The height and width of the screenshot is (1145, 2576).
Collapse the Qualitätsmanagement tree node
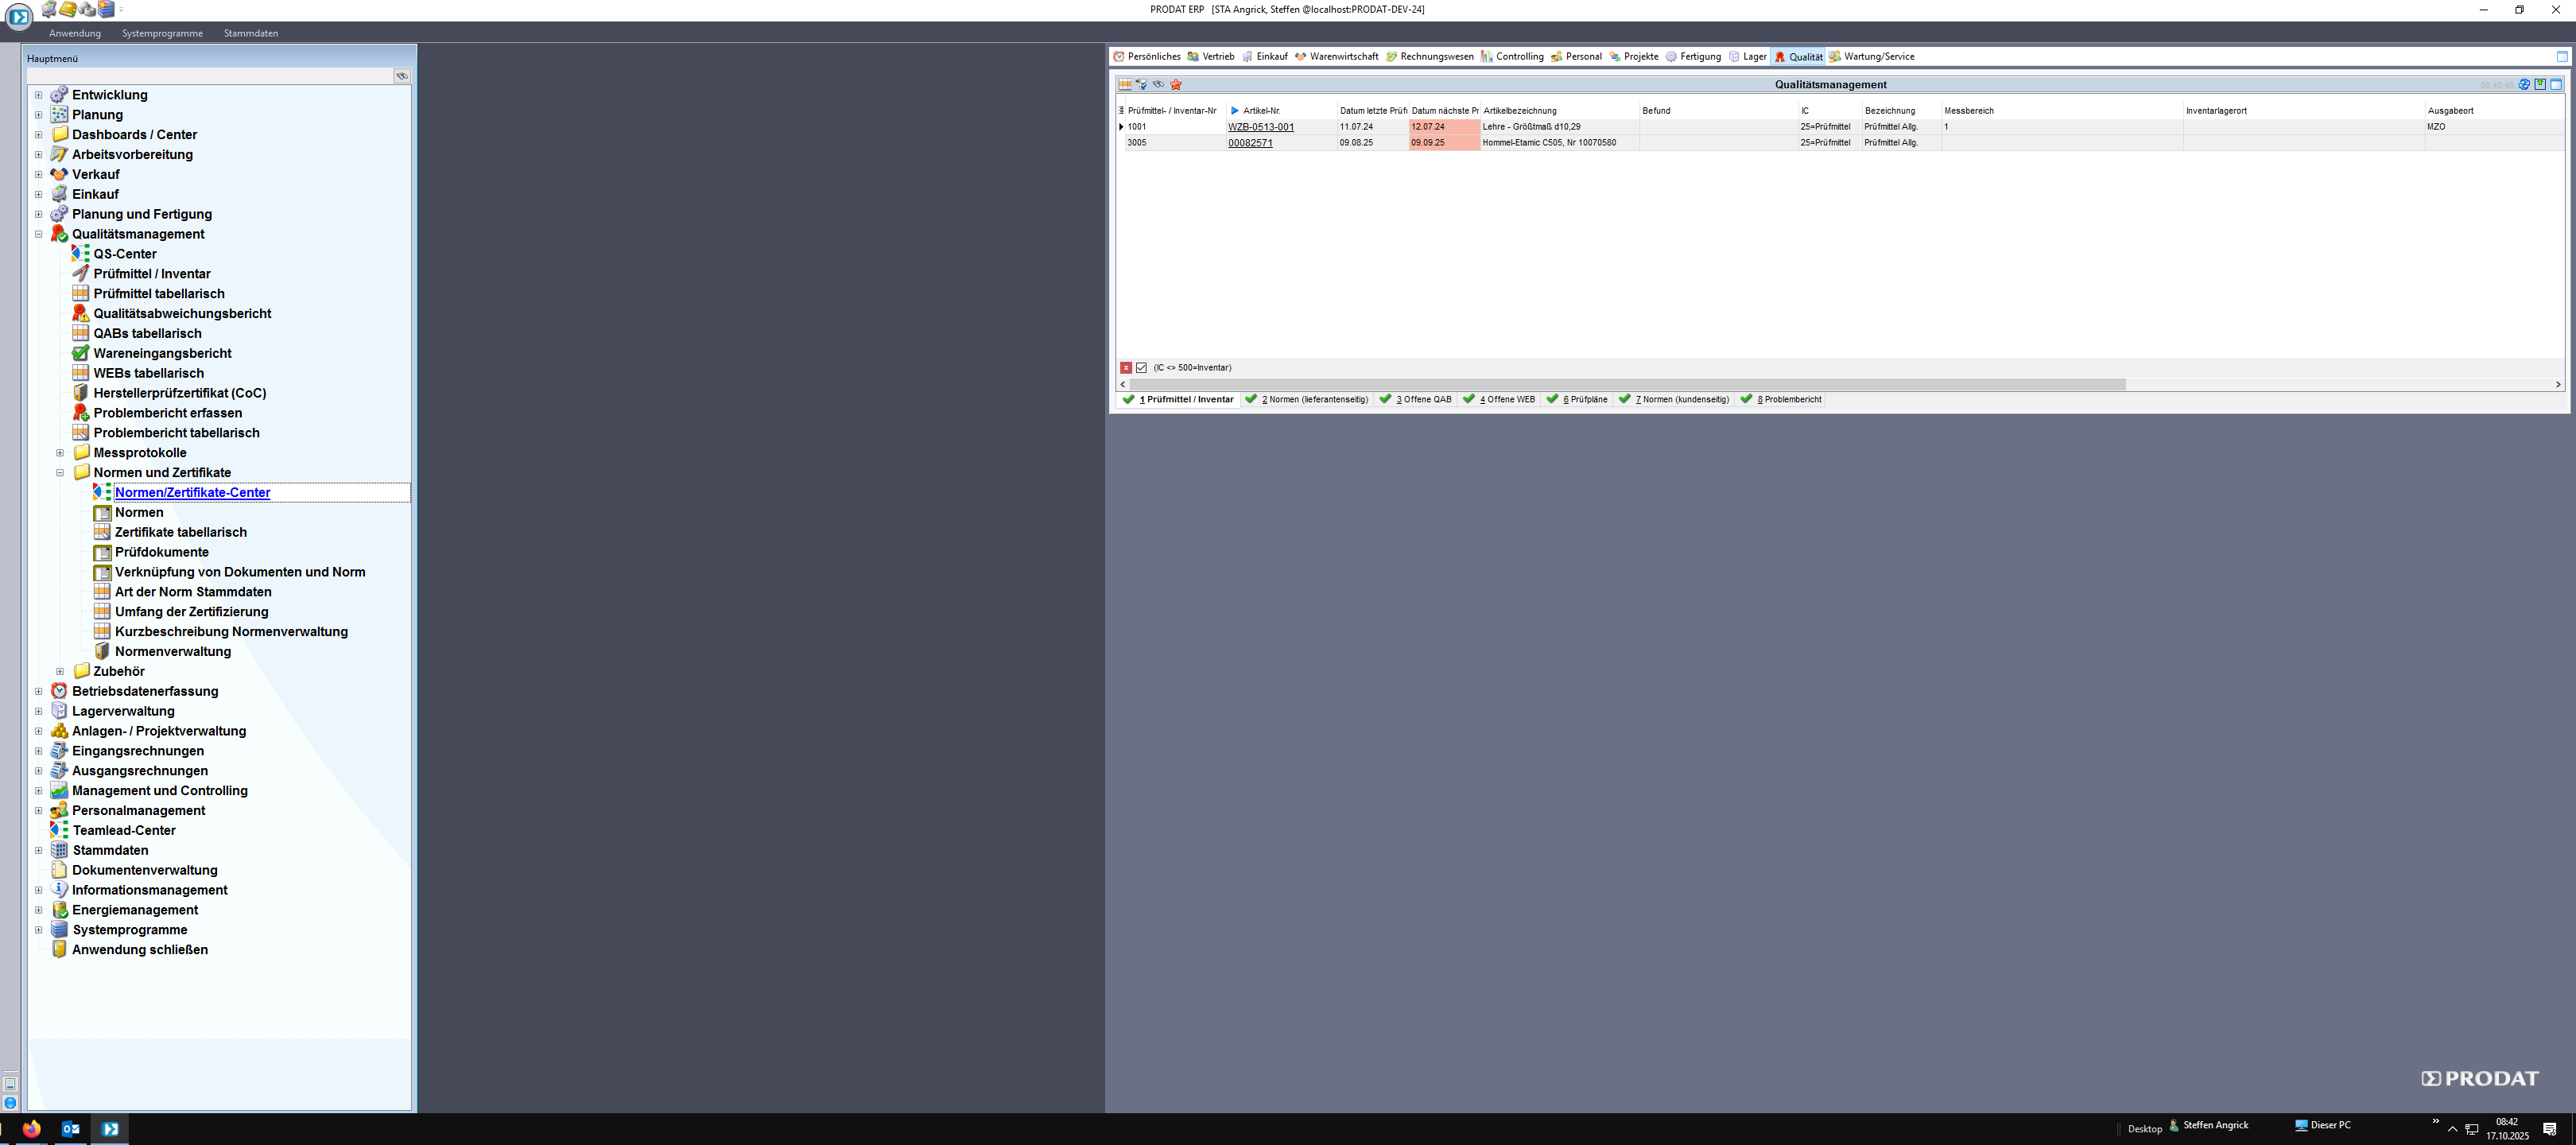(x=39, y=234)
